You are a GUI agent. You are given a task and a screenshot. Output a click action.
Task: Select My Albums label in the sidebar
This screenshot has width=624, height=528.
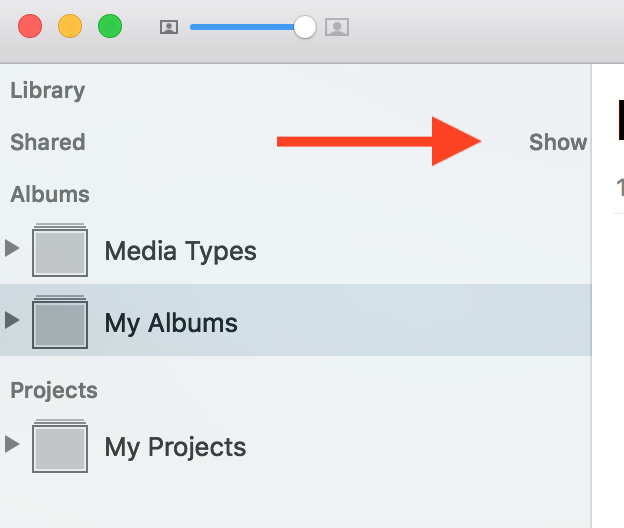171,323
